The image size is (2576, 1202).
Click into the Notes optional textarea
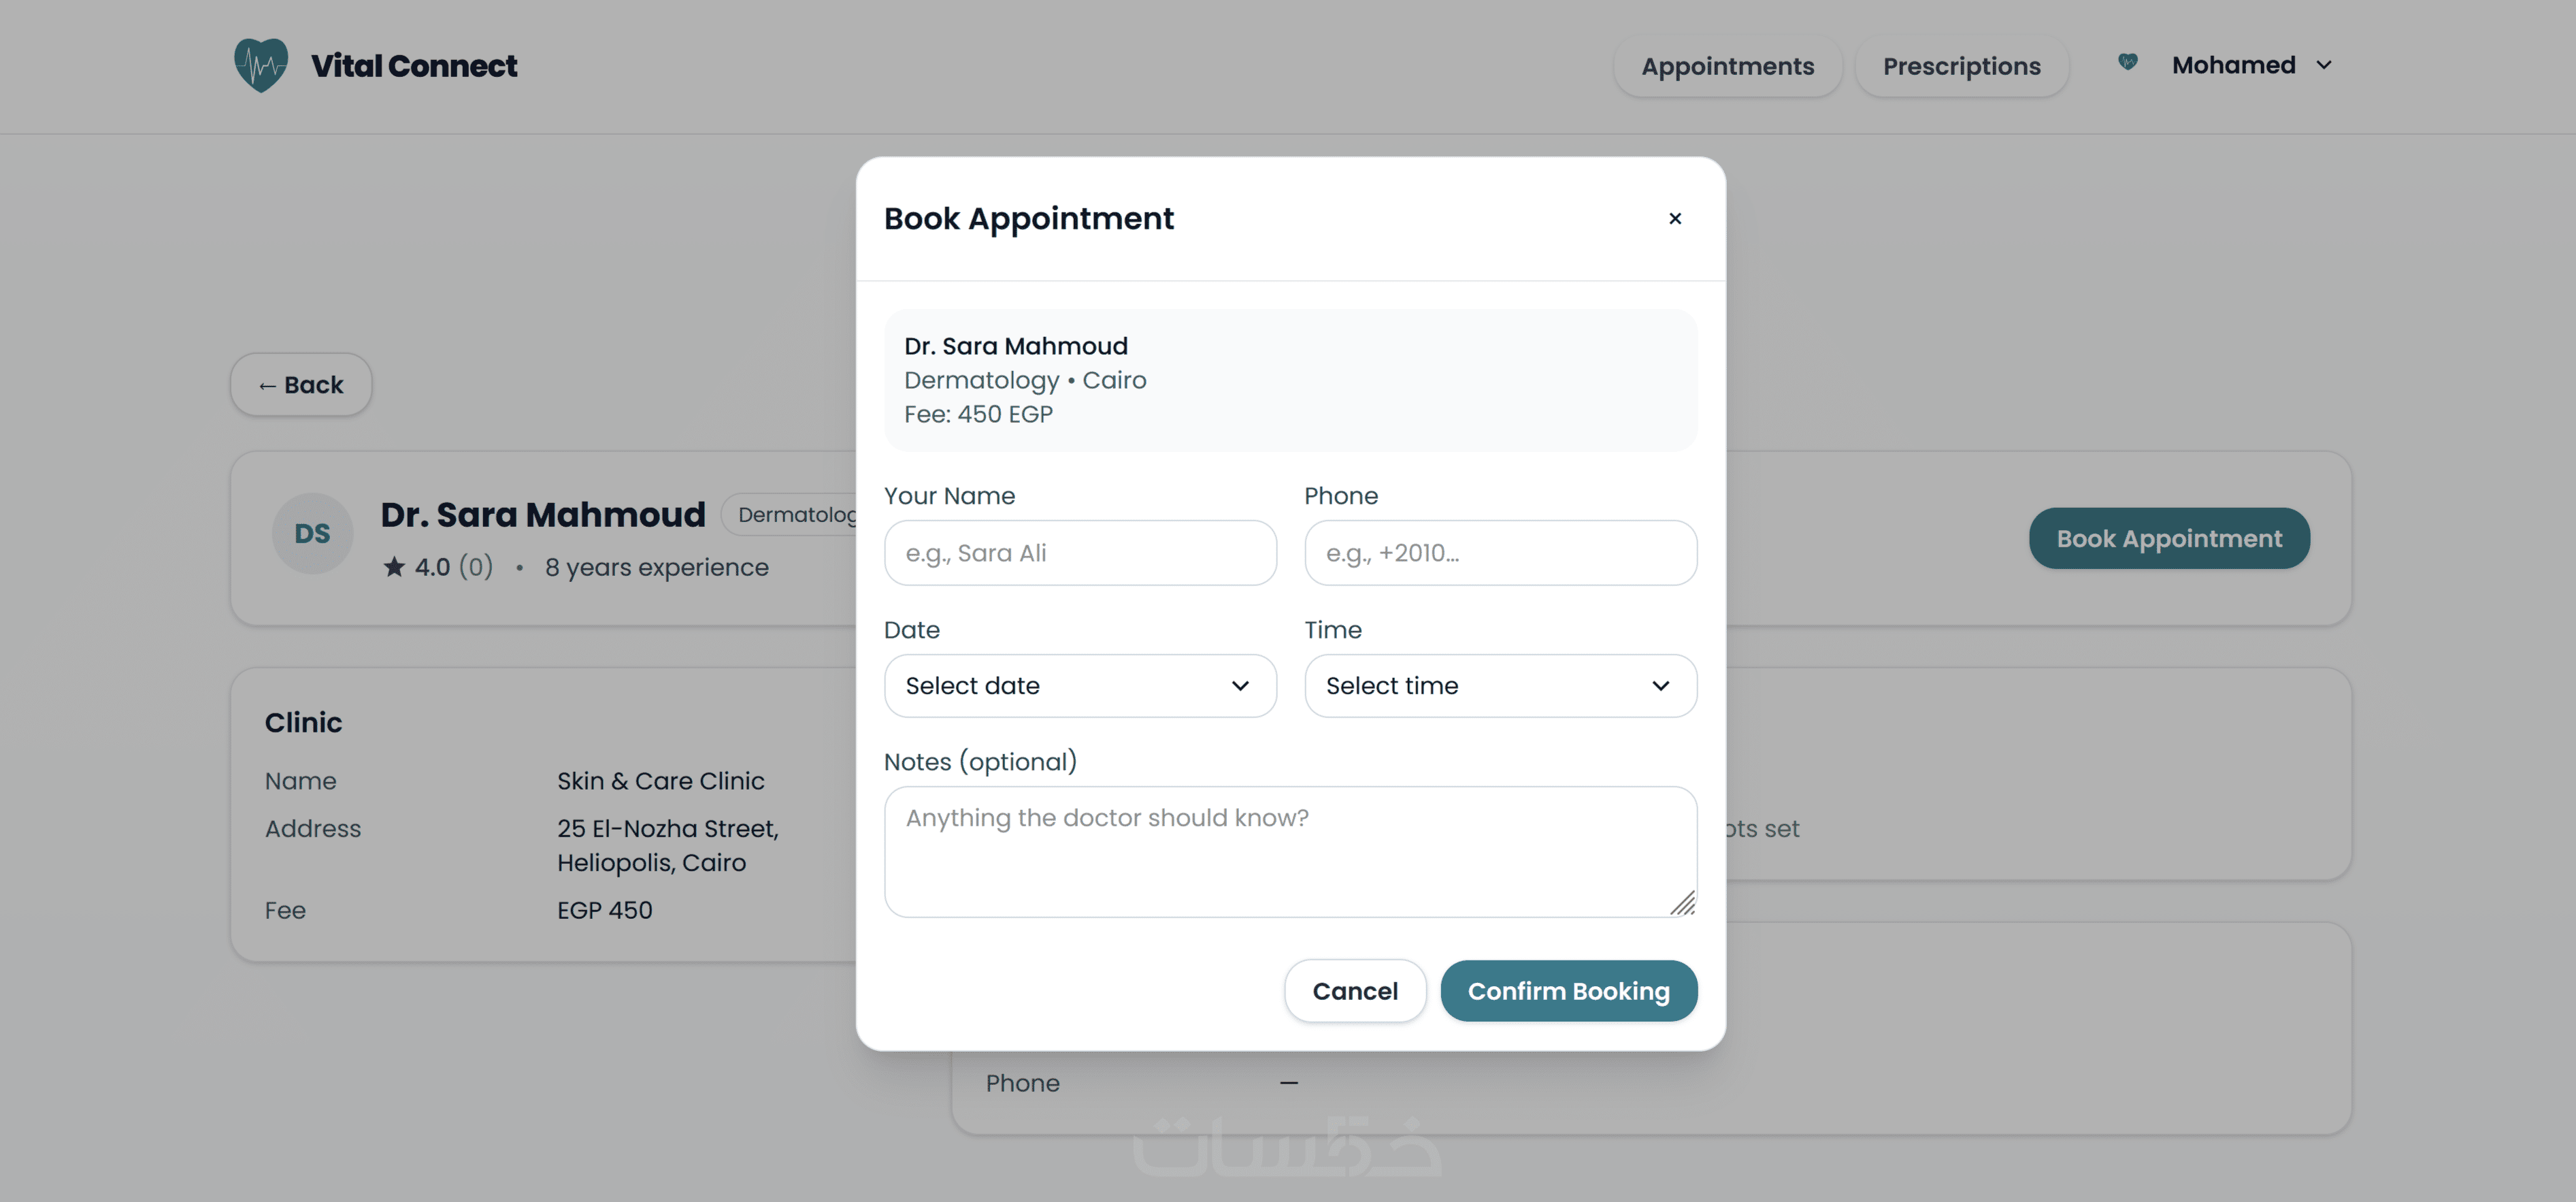pyautogui.click(x=1290, y=851)
